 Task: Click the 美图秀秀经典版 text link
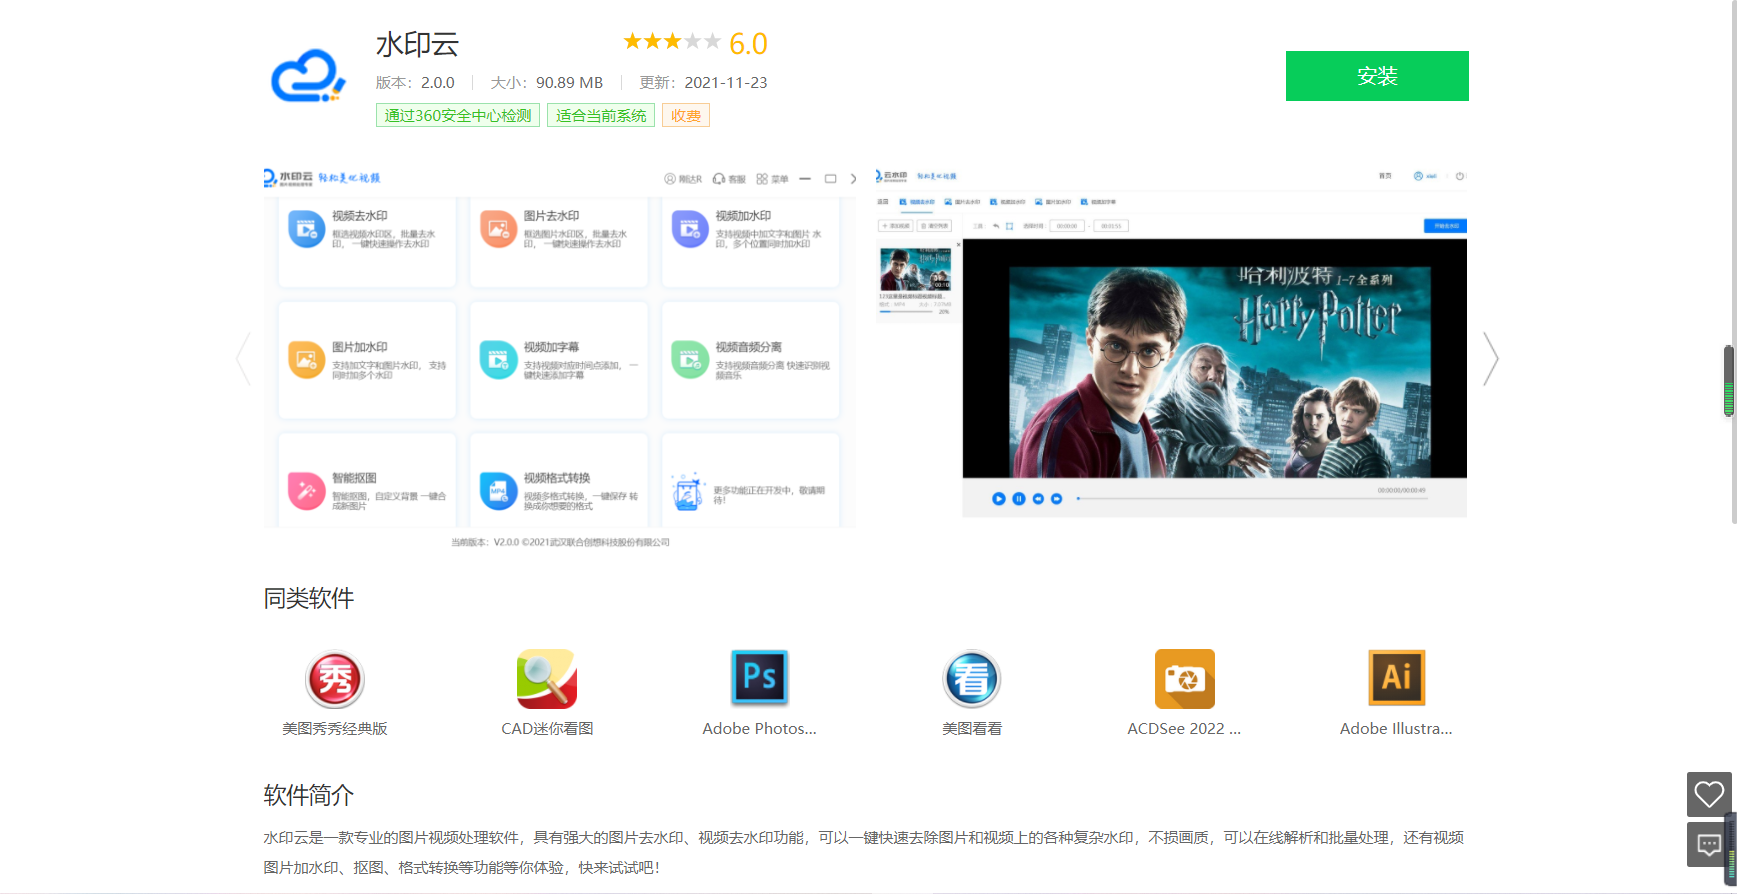pyautogui.click(x=335, y=729)
